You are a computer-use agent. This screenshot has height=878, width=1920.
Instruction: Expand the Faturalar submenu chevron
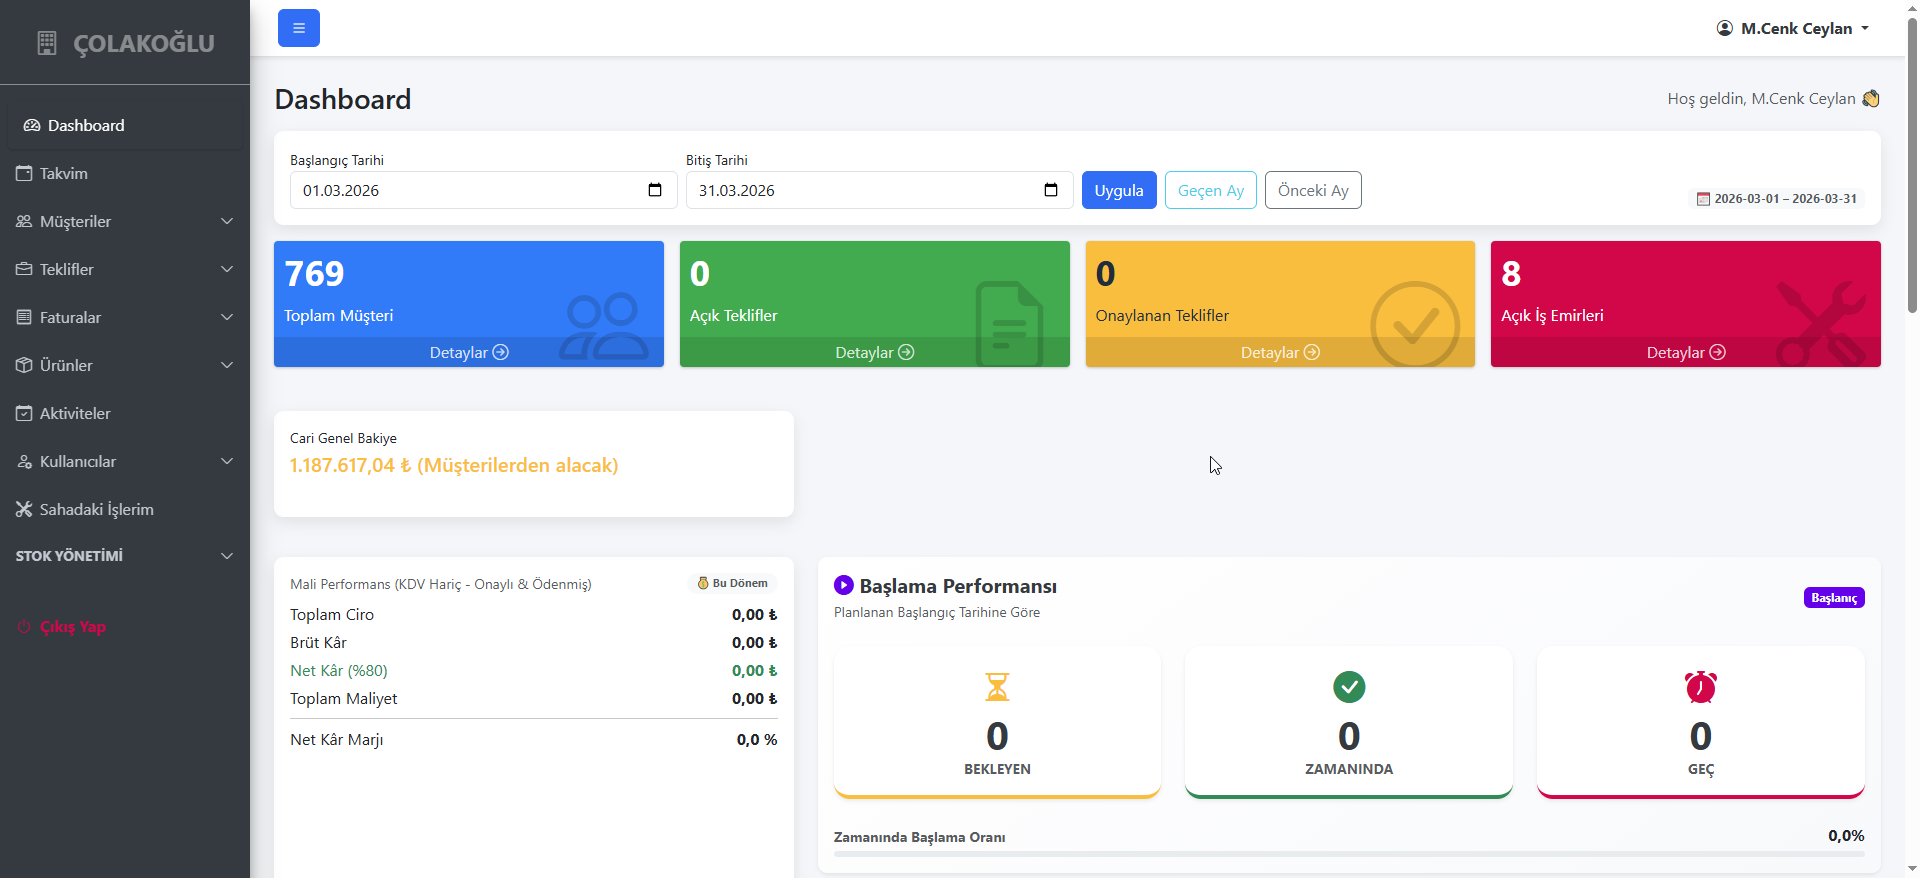coord(227,317)
